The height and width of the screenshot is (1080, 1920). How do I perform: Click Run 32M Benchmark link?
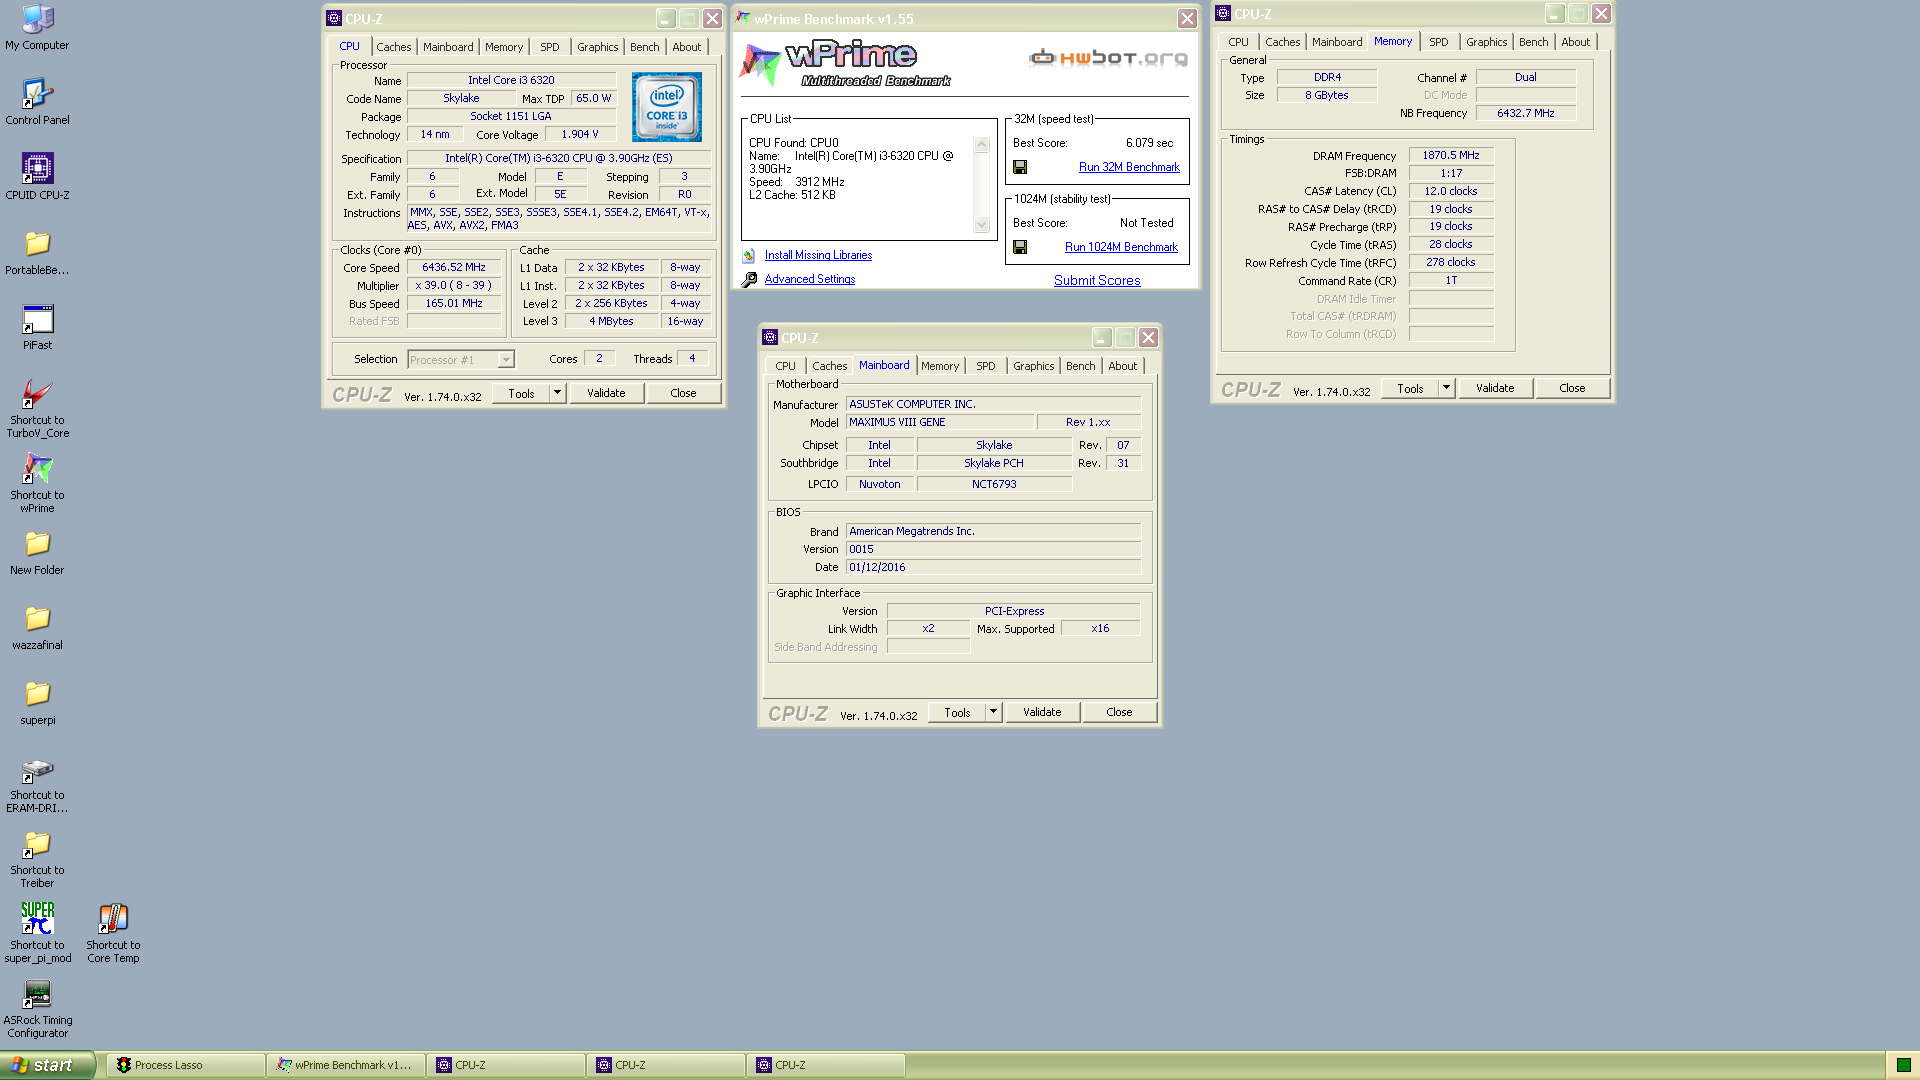point(1129,167)
